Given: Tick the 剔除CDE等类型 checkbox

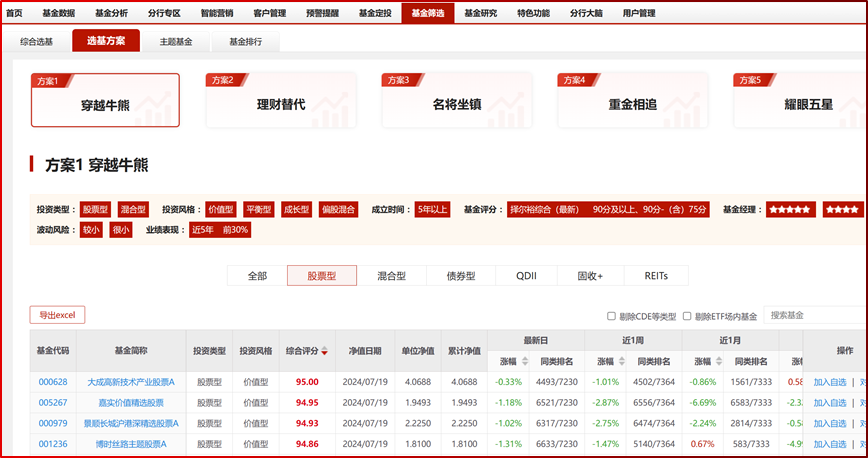Looking at the screenshot, I should pyautogui.click(x=611, y=316).
